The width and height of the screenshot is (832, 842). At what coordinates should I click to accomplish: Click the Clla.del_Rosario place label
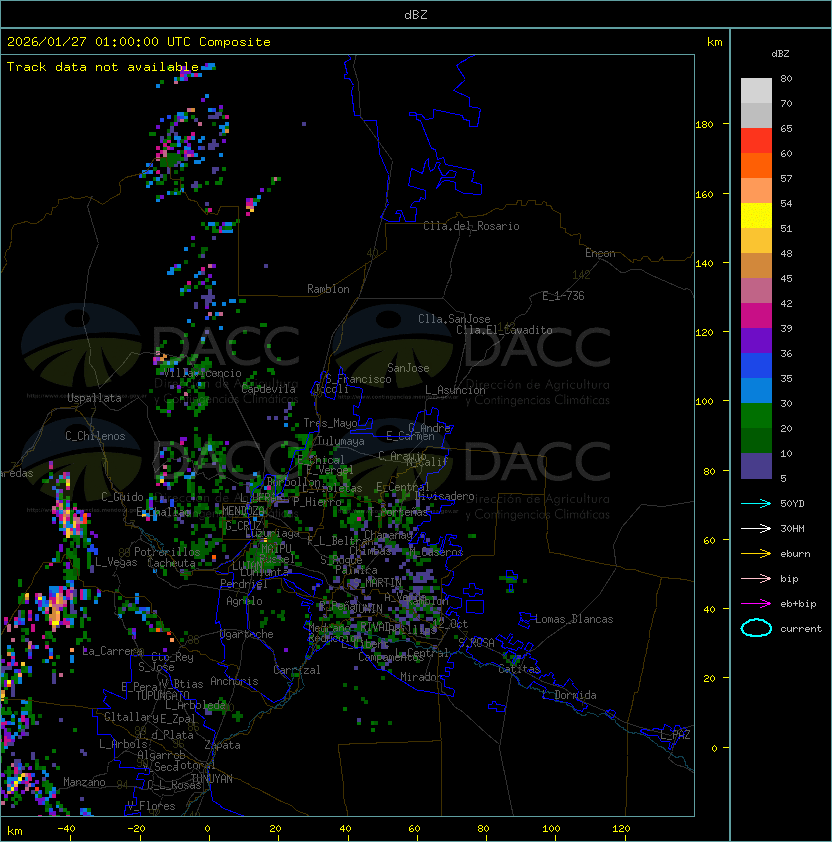point(471,226)
